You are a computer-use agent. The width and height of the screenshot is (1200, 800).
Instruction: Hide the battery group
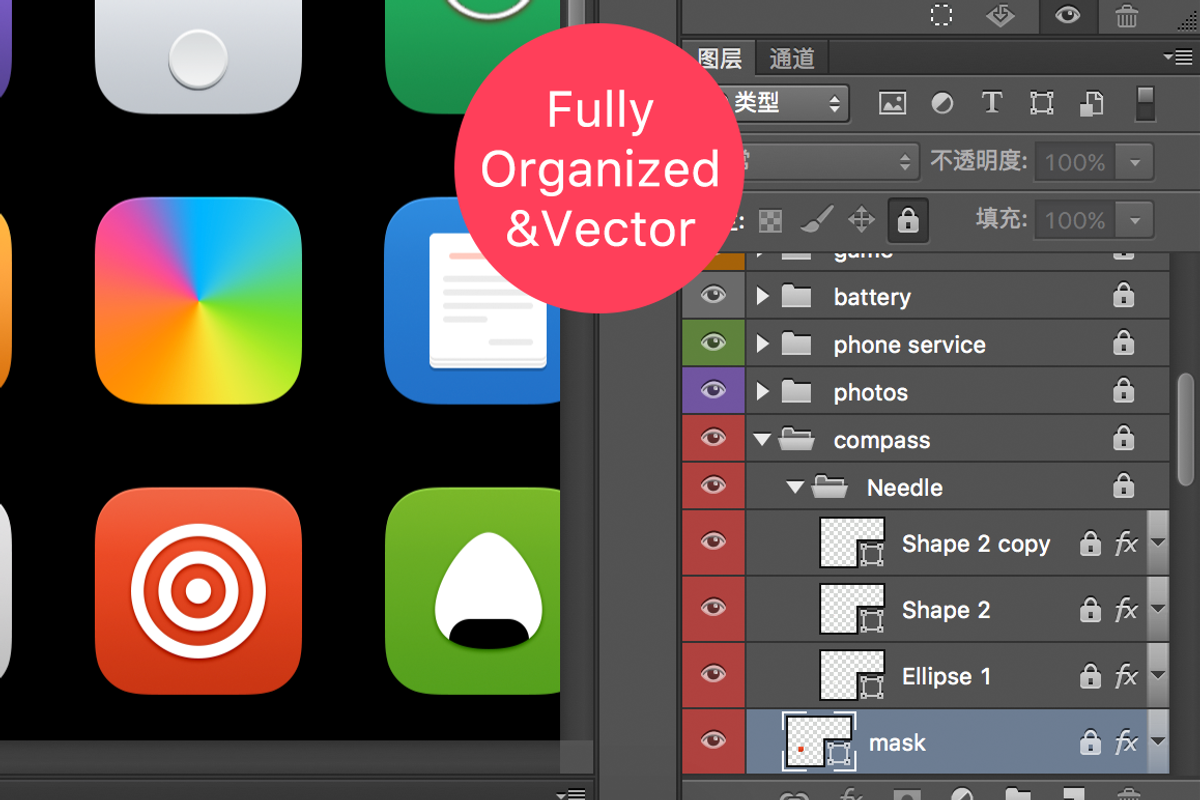click(x=713, y=296)
